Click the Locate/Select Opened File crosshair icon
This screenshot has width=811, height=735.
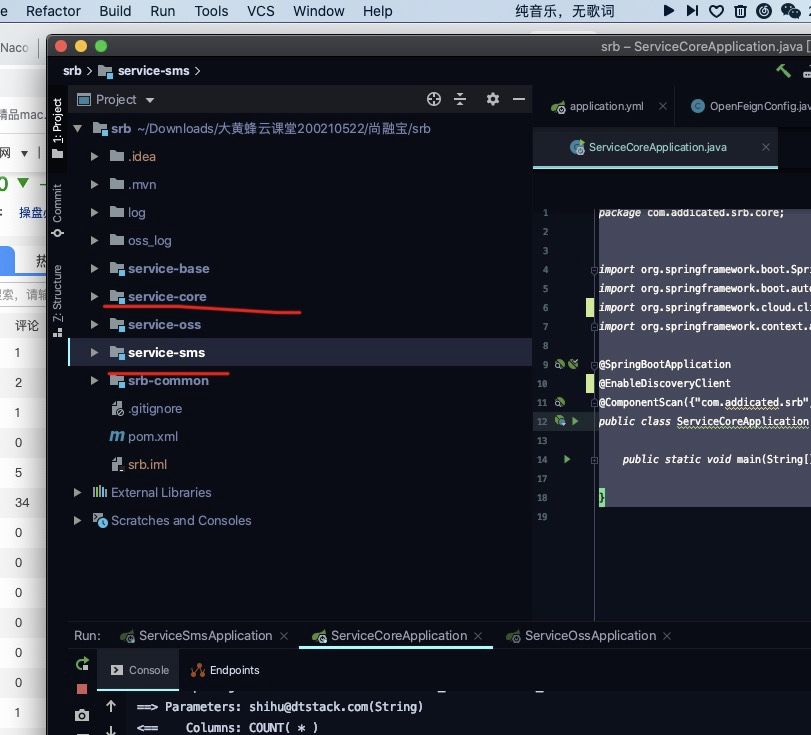click(x=433, y=99)
